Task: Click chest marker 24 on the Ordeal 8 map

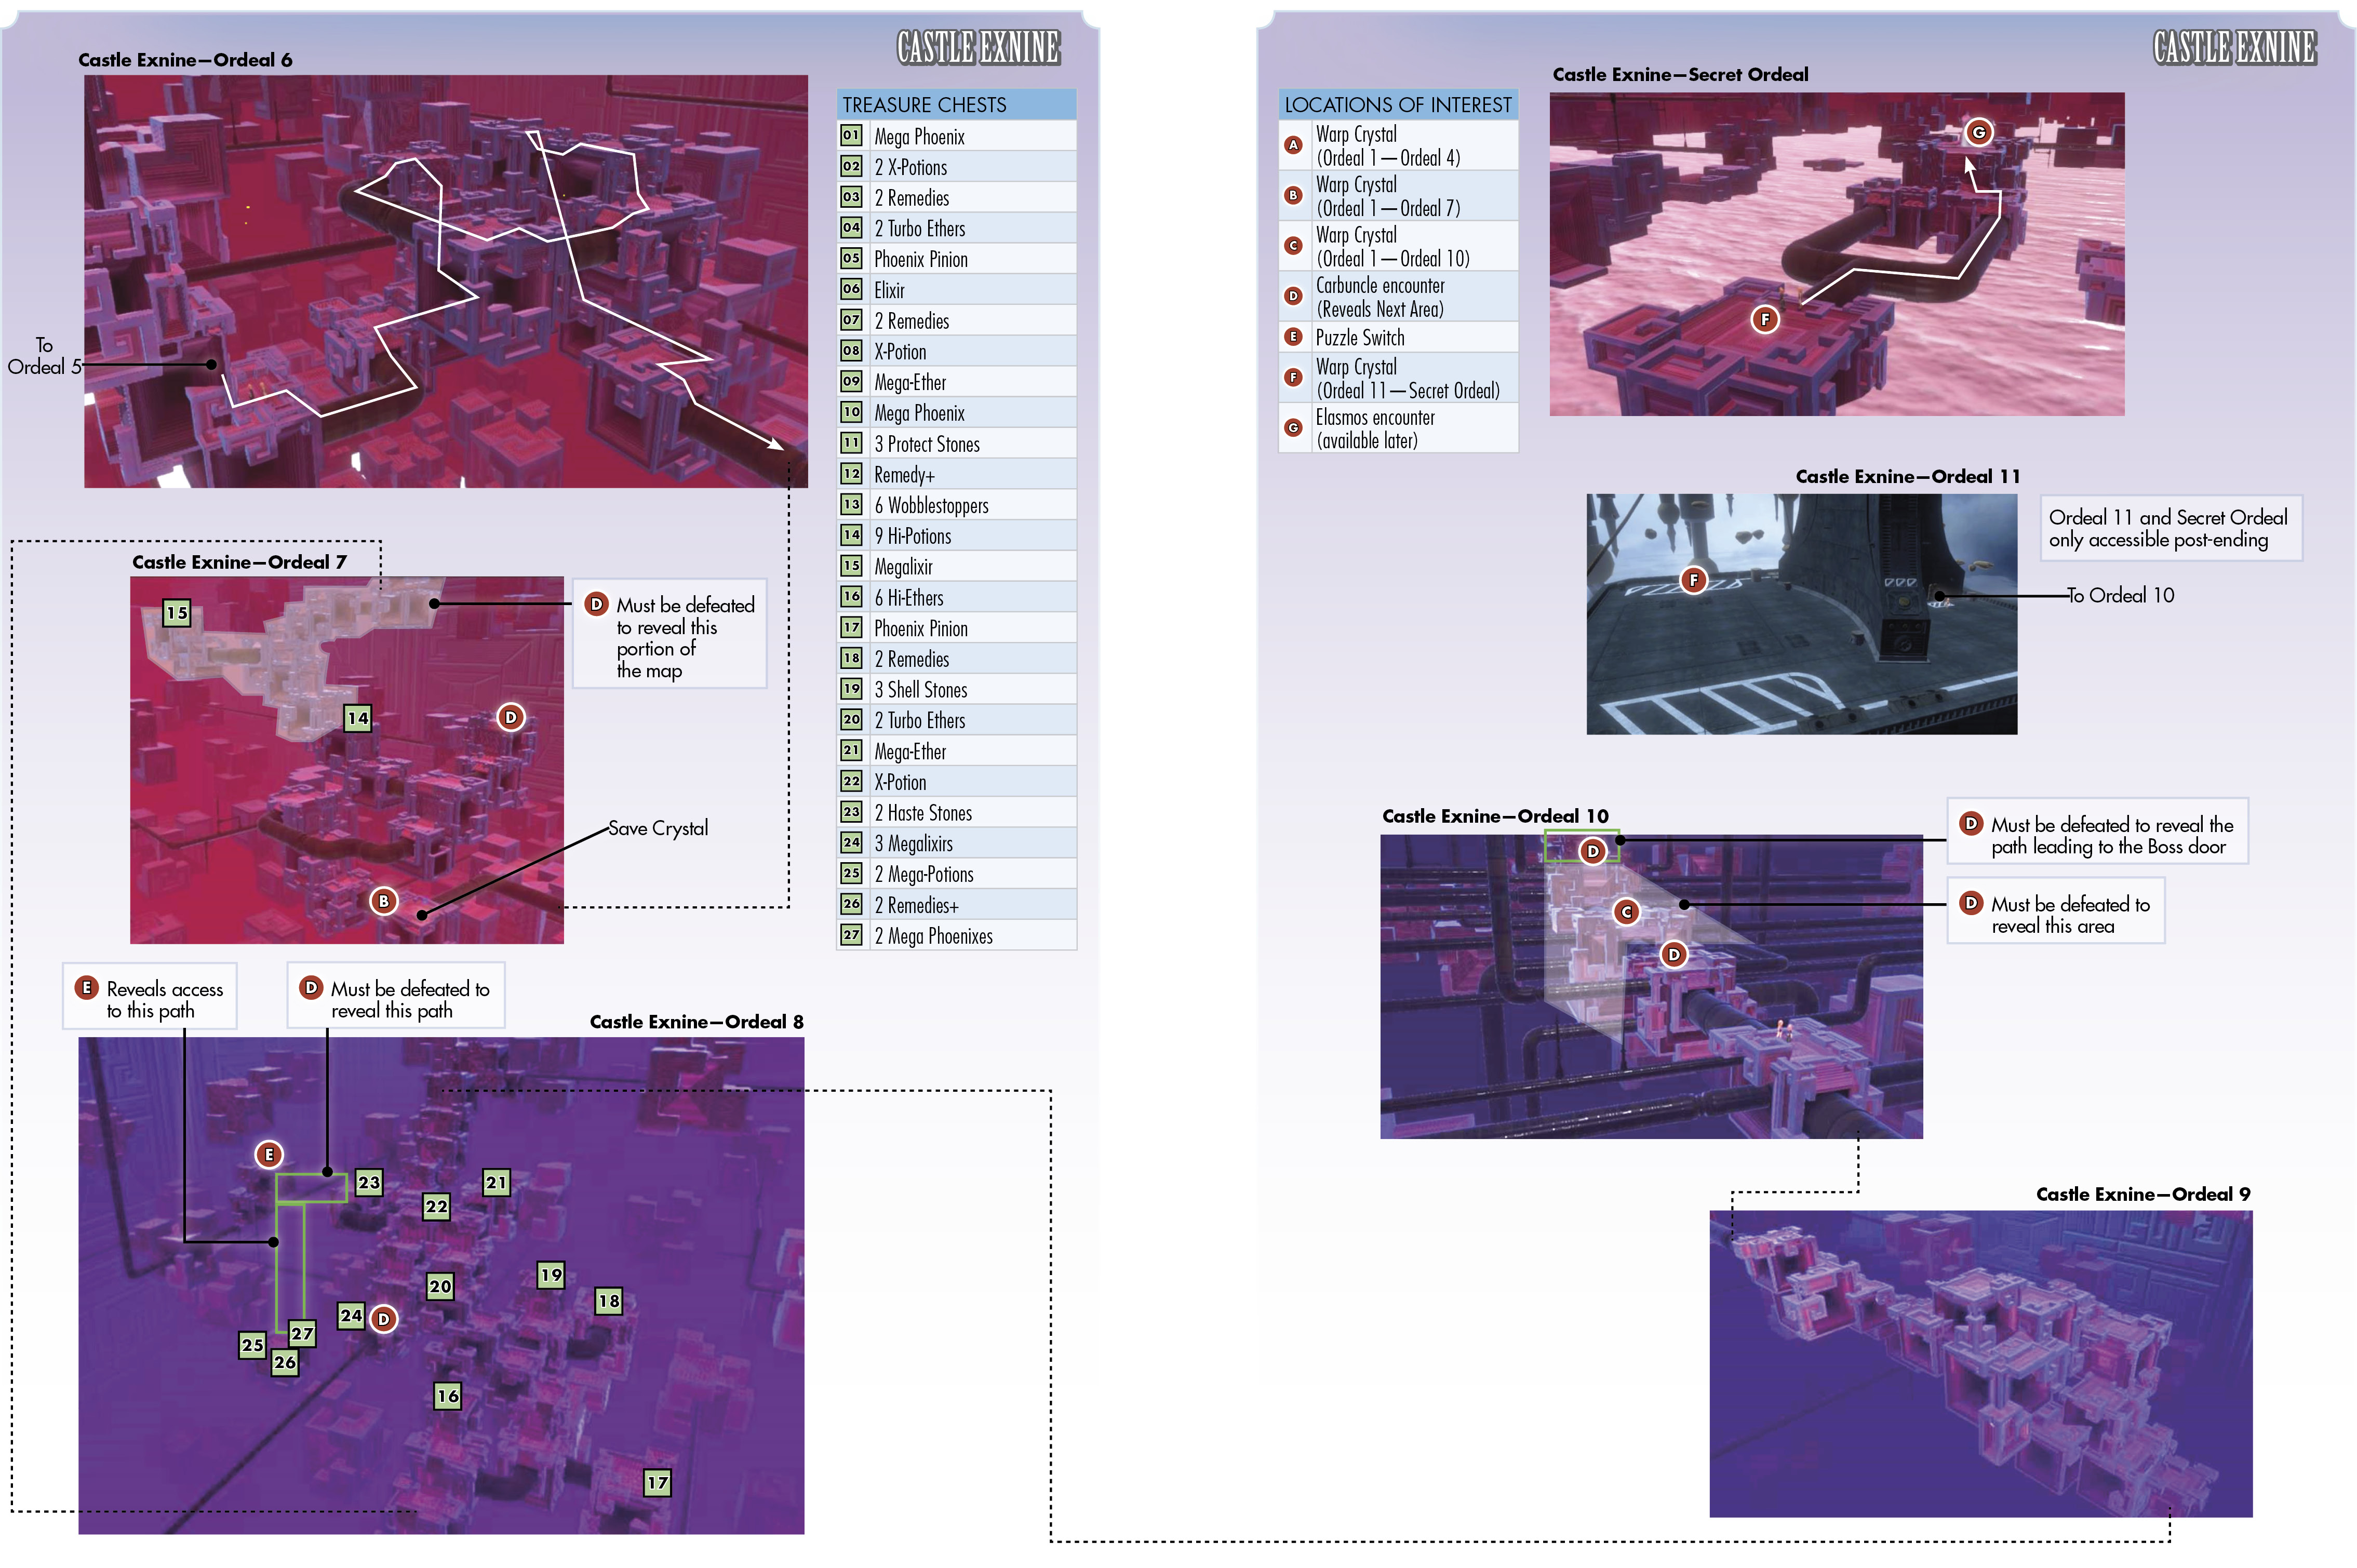Action: [351, 1316]
